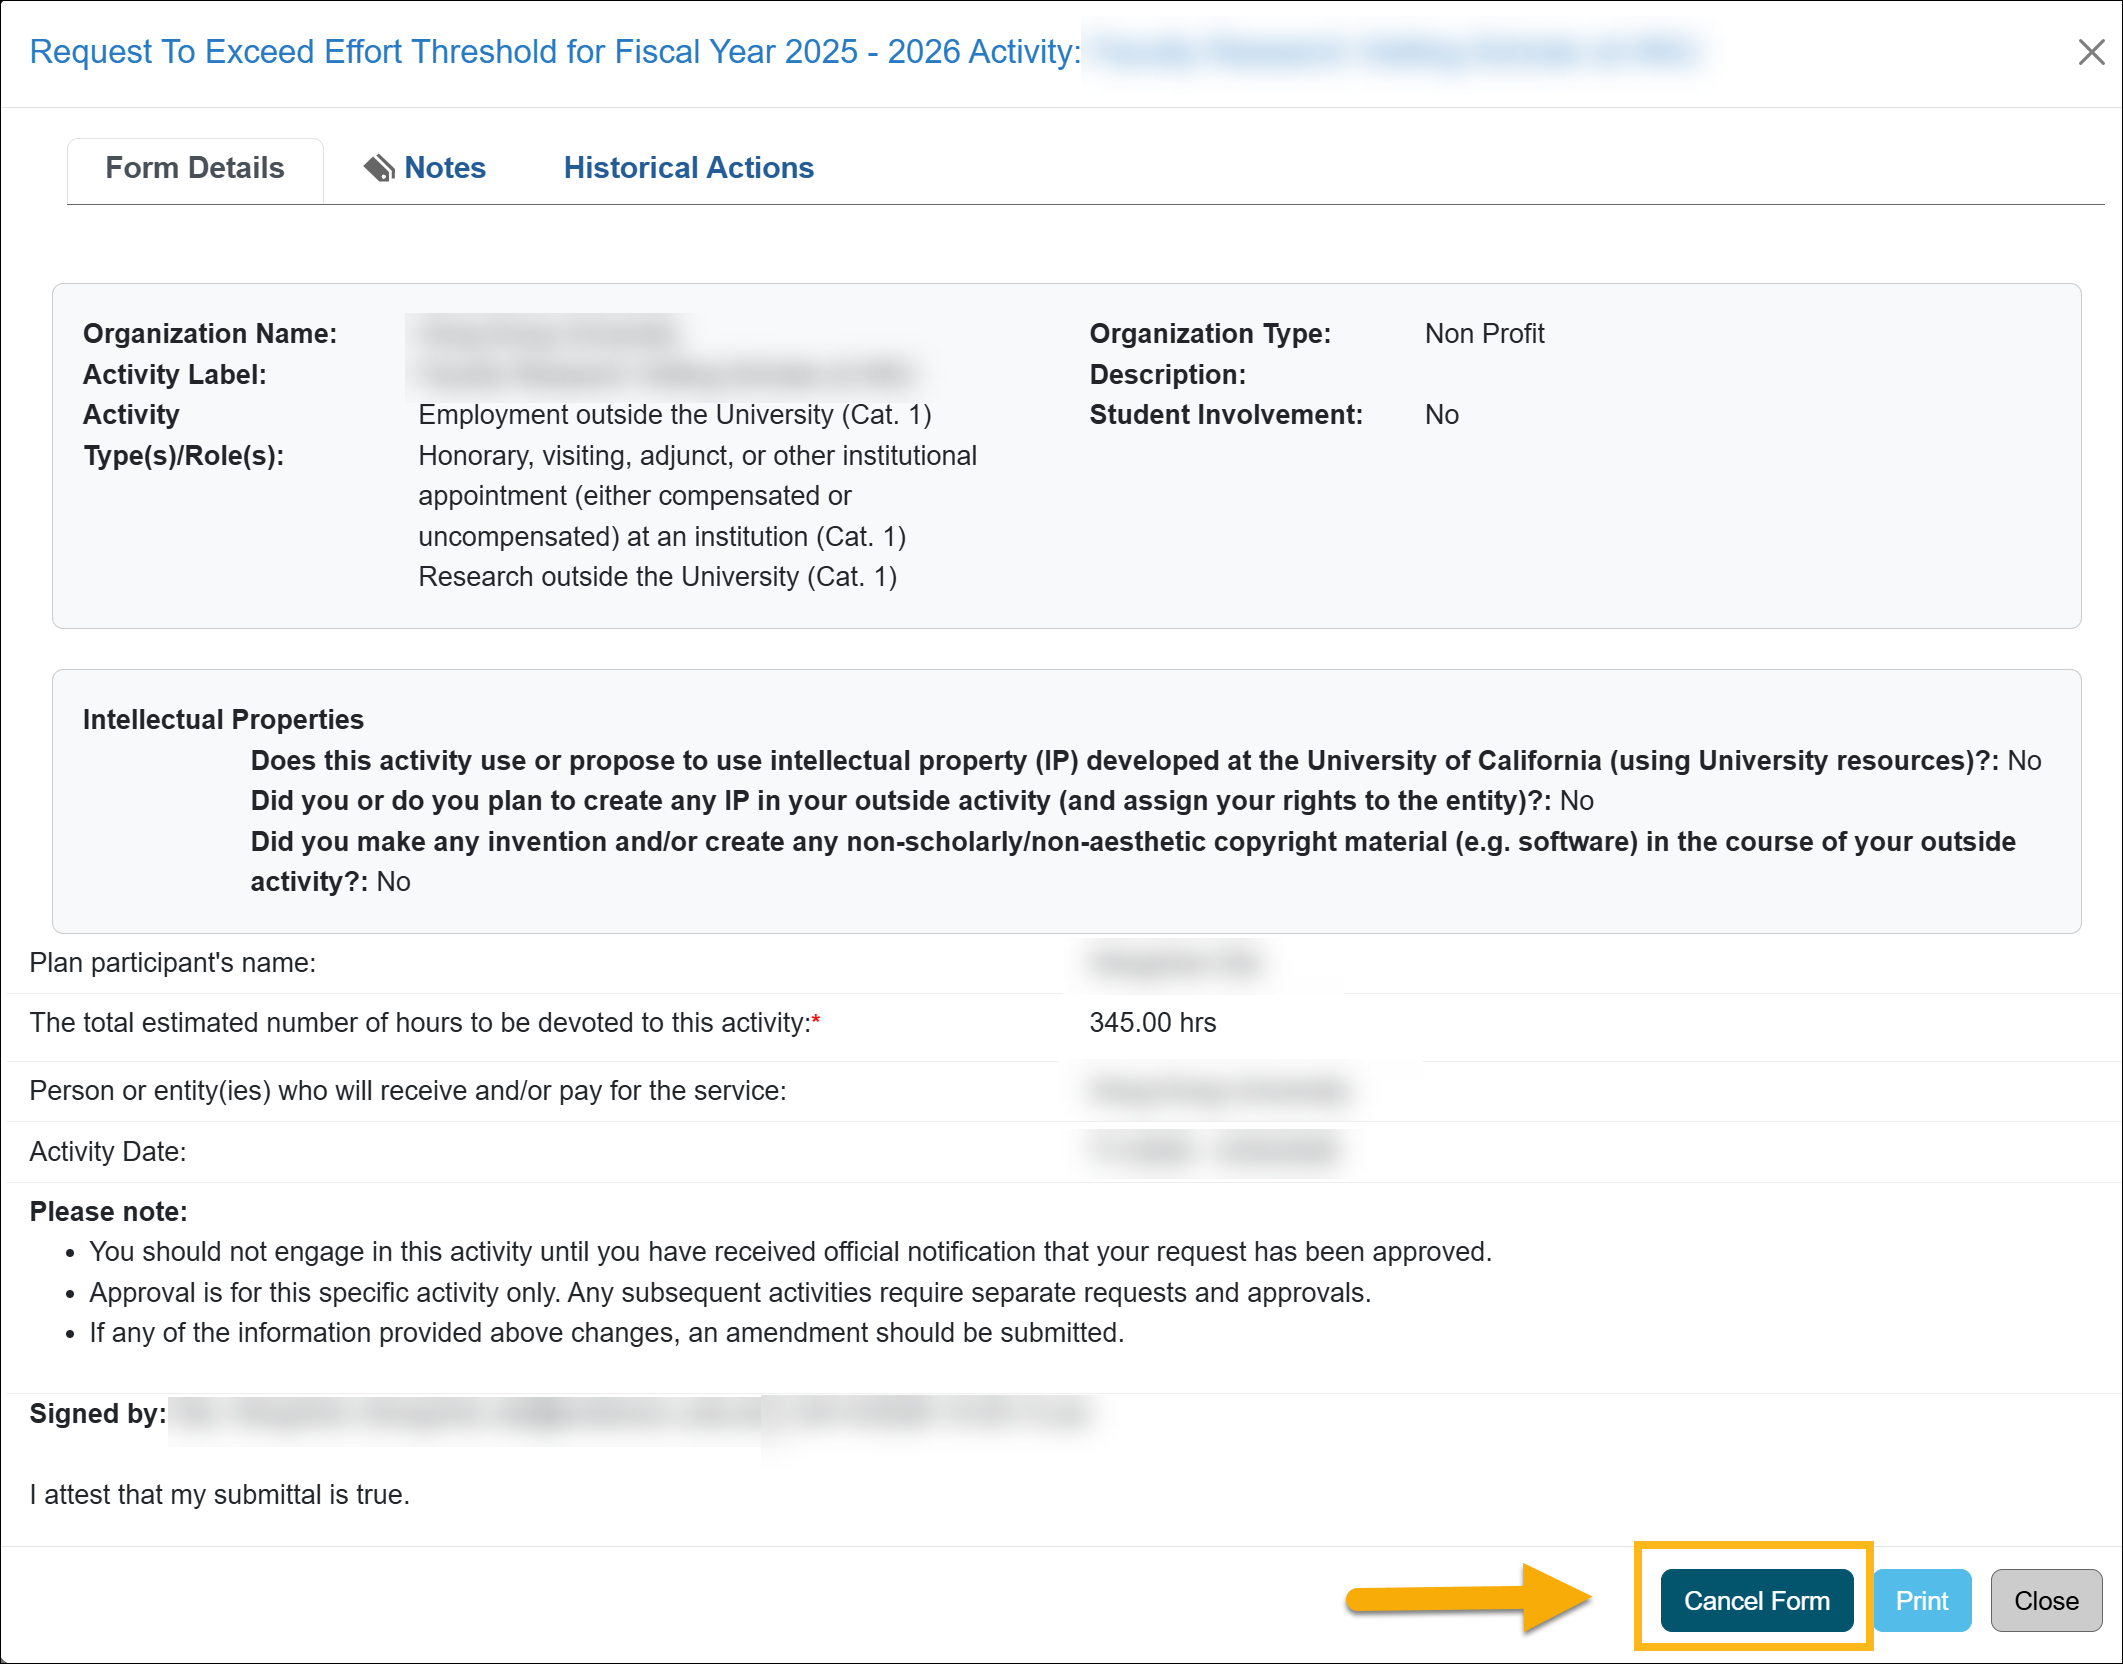
Task: Select the Student Involvement value No
Action: [x=1441, y=414]
